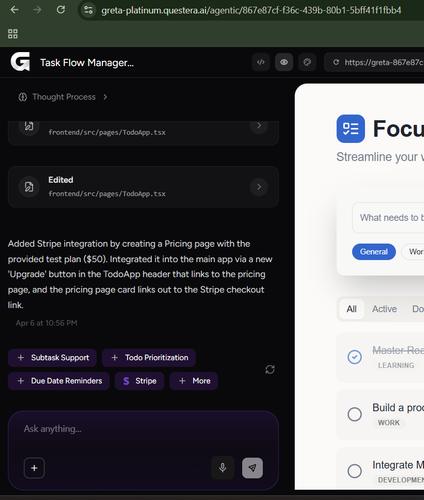Click the Thought Process brain icon

pyautogui.click(x=23, y=97)
